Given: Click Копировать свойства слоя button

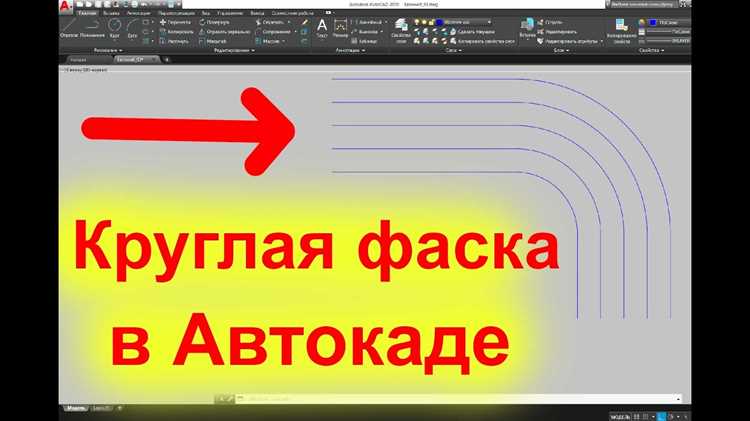Looking at the screenshot, I should 482,41.
